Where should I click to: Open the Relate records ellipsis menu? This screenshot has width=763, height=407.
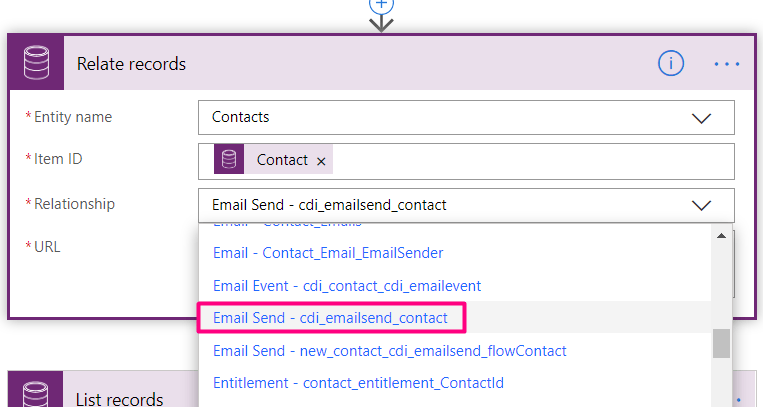pyautogui.click(x=726, y=64)
